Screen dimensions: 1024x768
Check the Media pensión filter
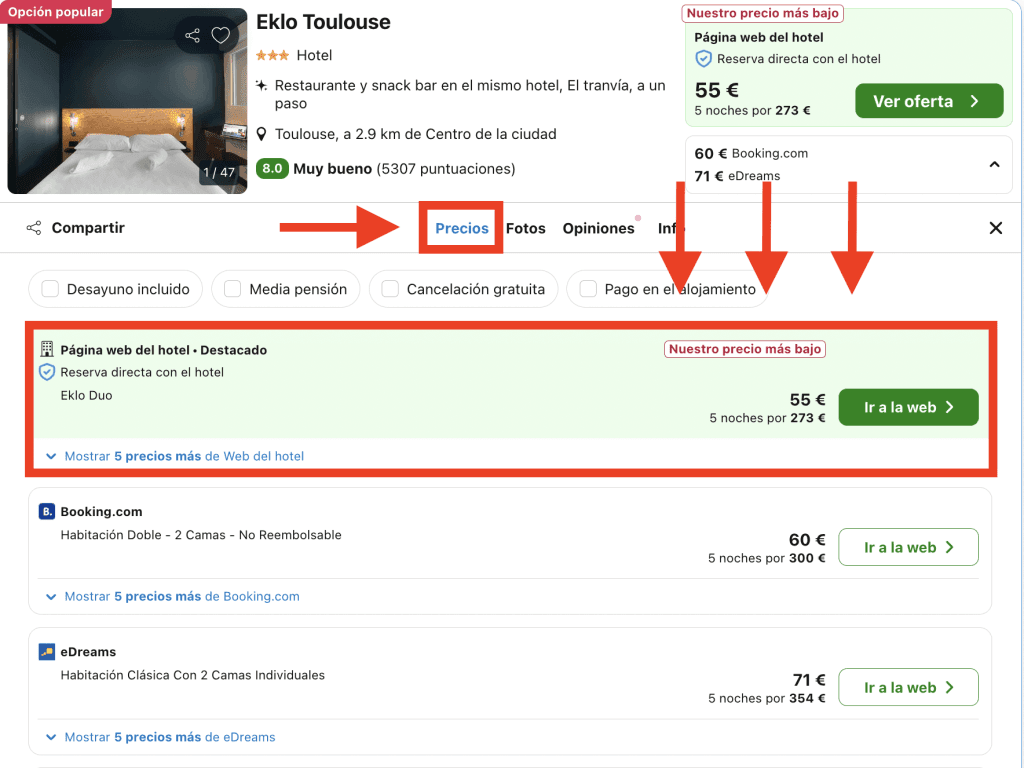pyautogui.click(x=232, y=289)
